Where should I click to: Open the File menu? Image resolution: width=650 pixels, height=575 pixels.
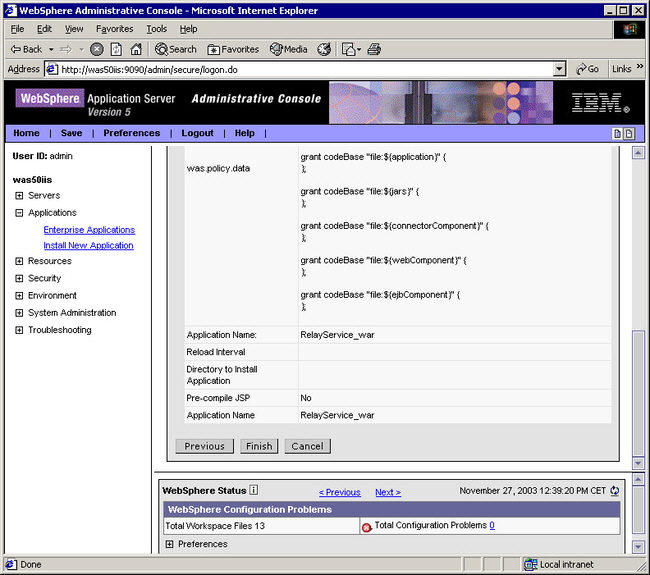tap(17, 29)
